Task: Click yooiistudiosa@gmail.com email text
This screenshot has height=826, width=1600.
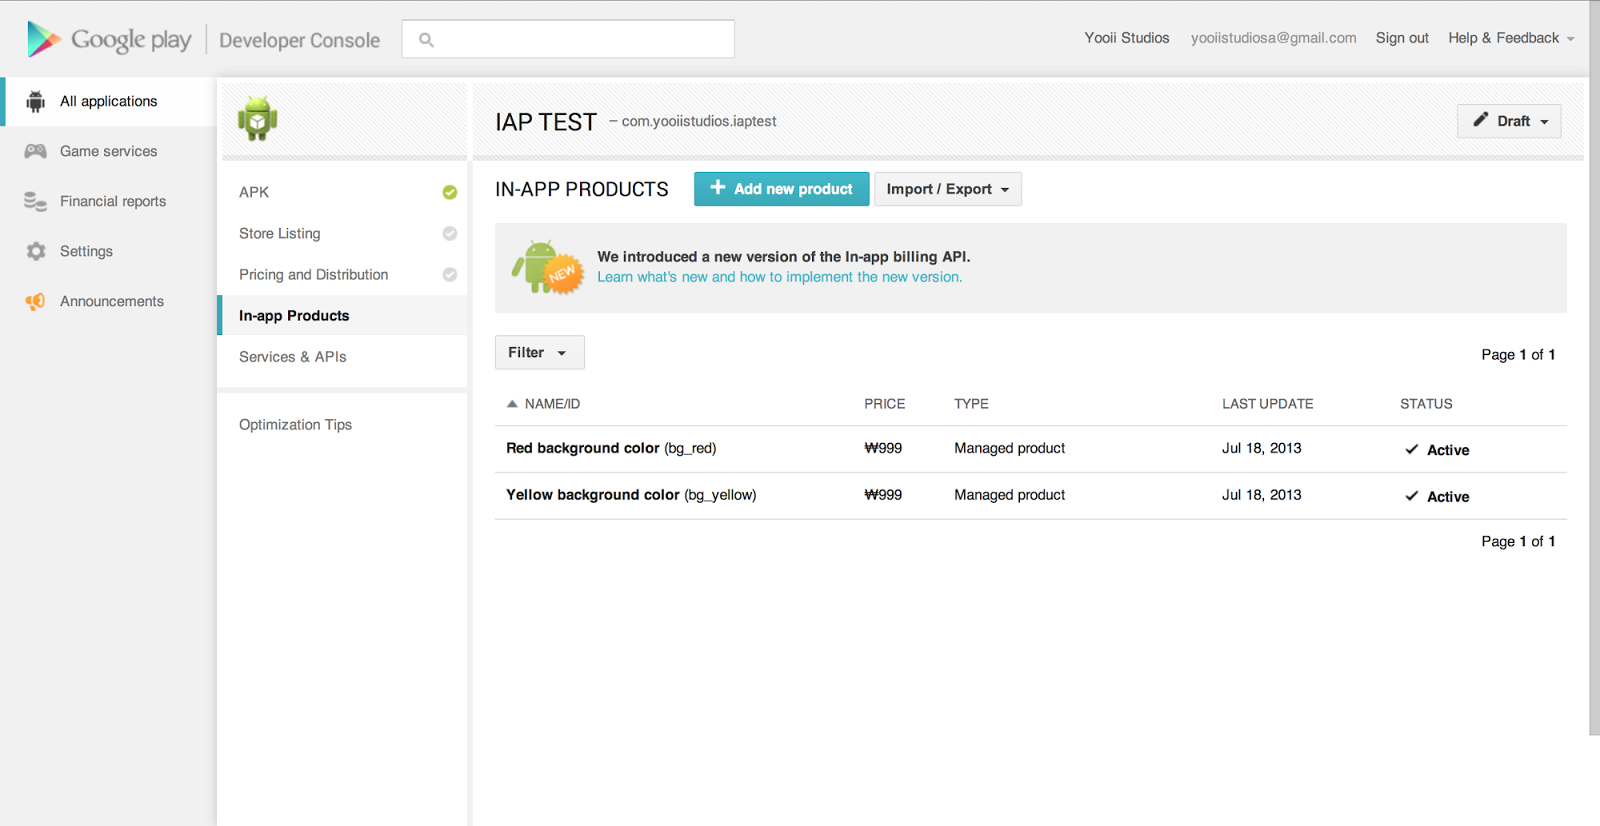Action: click(1273, 38)
